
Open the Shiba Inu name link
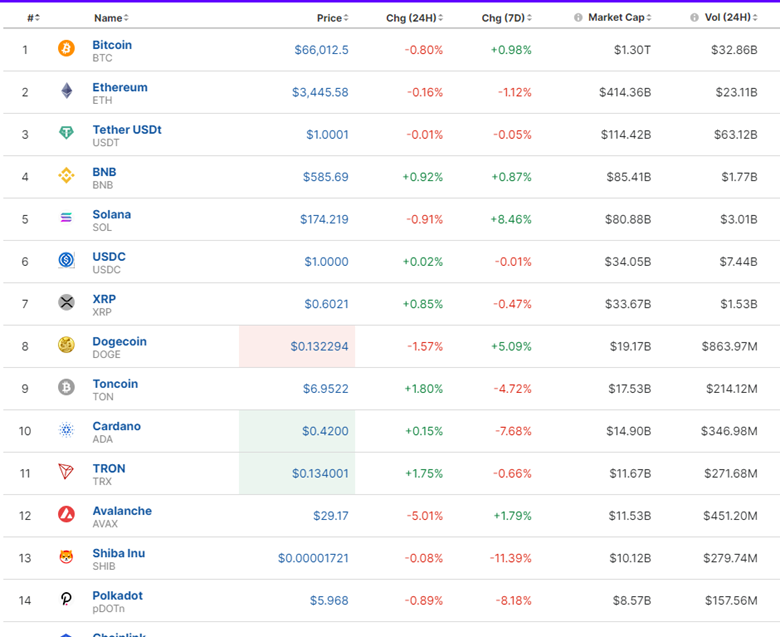point(118,553)
